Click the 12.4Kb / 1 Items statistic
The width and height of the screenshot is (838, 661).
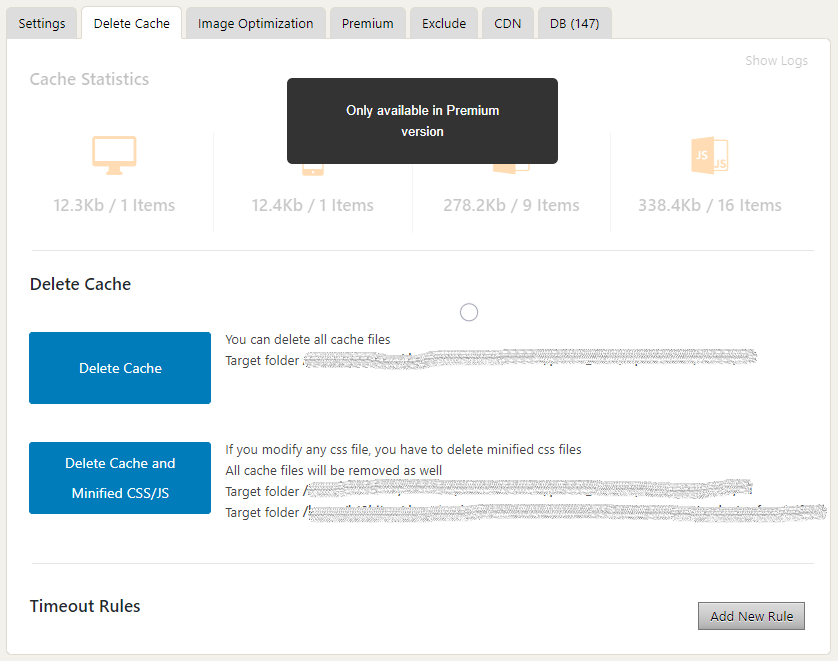[312, 205]
